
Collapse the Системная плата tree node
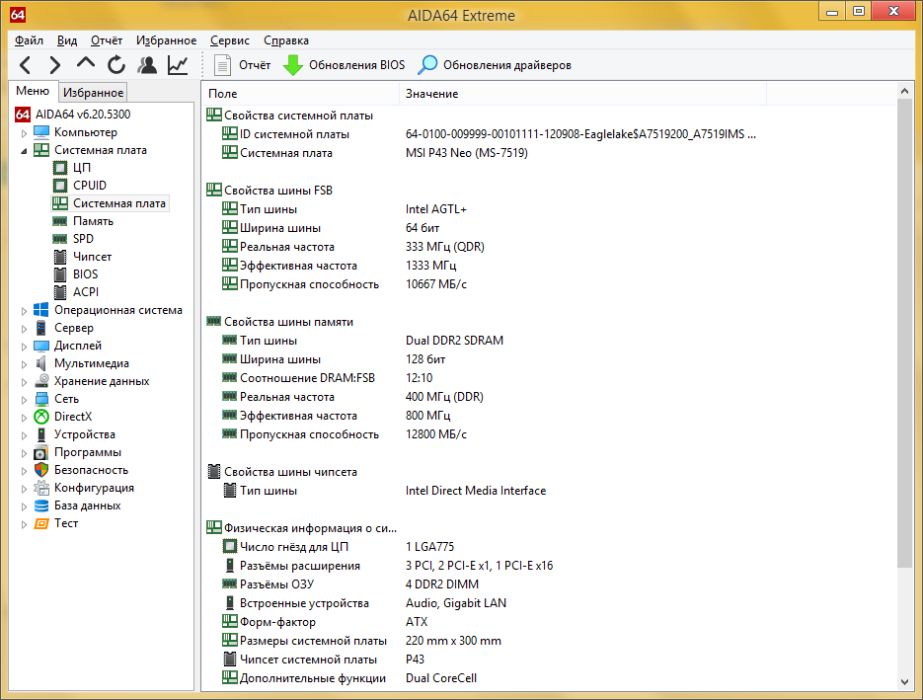[x=24, y=151]
